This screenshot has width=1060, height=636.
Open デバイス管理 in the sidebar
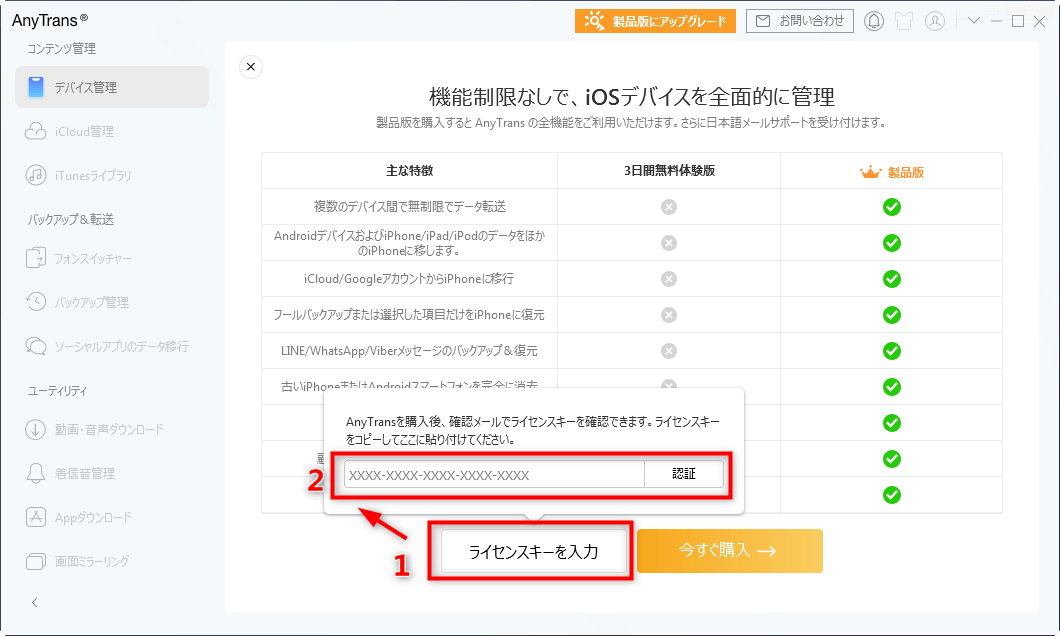(x=112, y=87)
